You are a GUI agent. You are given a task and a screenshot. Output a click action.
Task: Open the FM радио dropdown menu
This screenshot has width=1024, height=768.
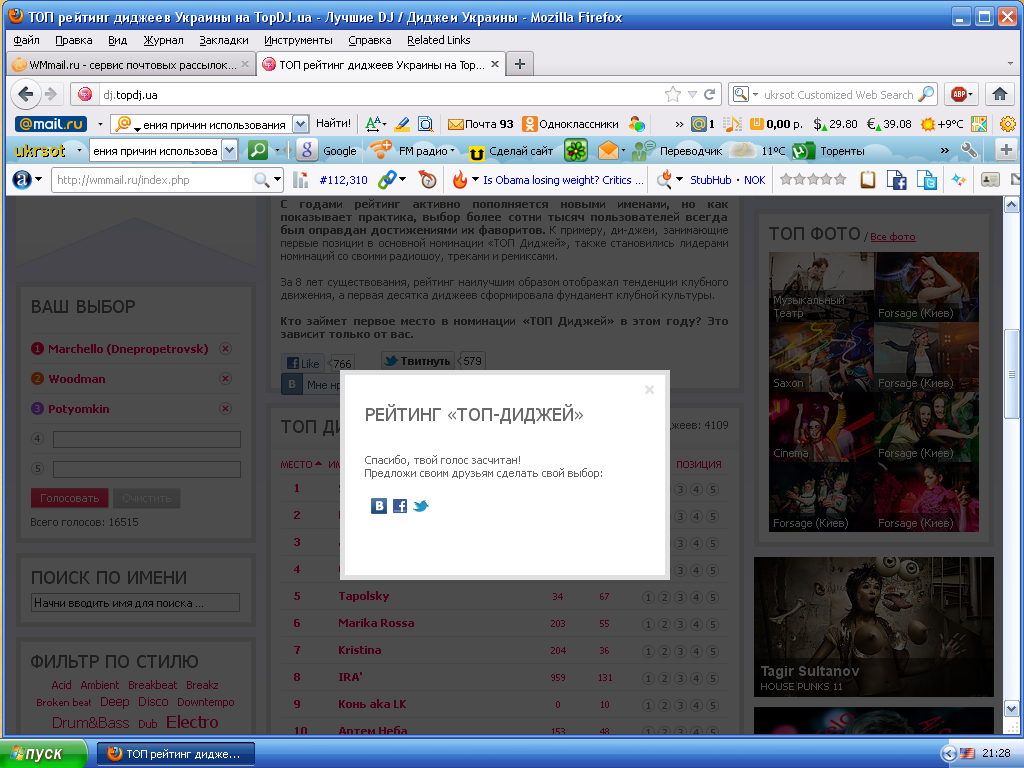point(453,151)
